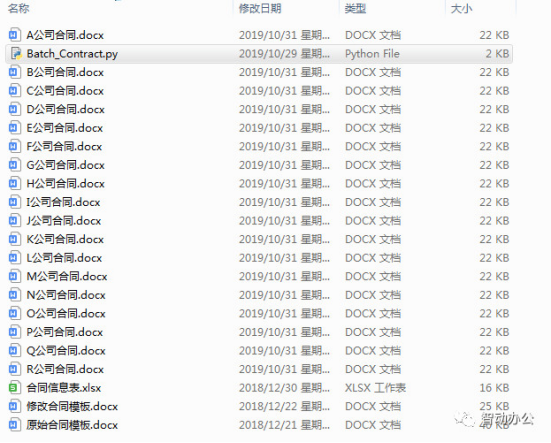This screenshot has height=443, width=551.
Task: Click the file name Batch_Contract.py
Action: 72,54
